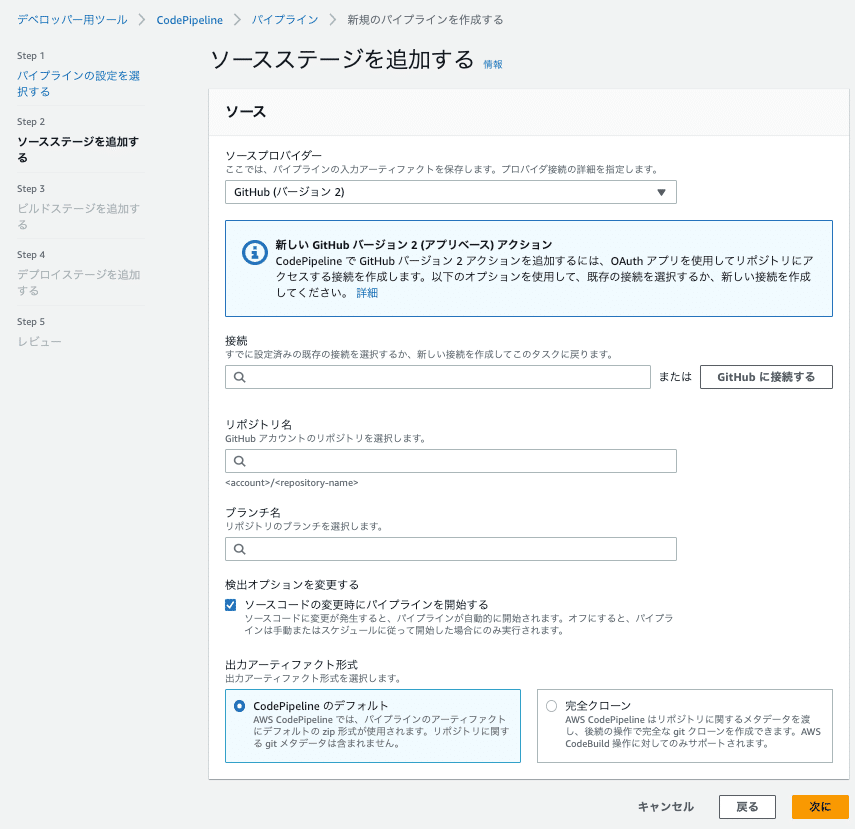Return to Step 1 パイプラインの設定を選択する
Viewport: 855px width, 829px height.
[x=78, y=83]
